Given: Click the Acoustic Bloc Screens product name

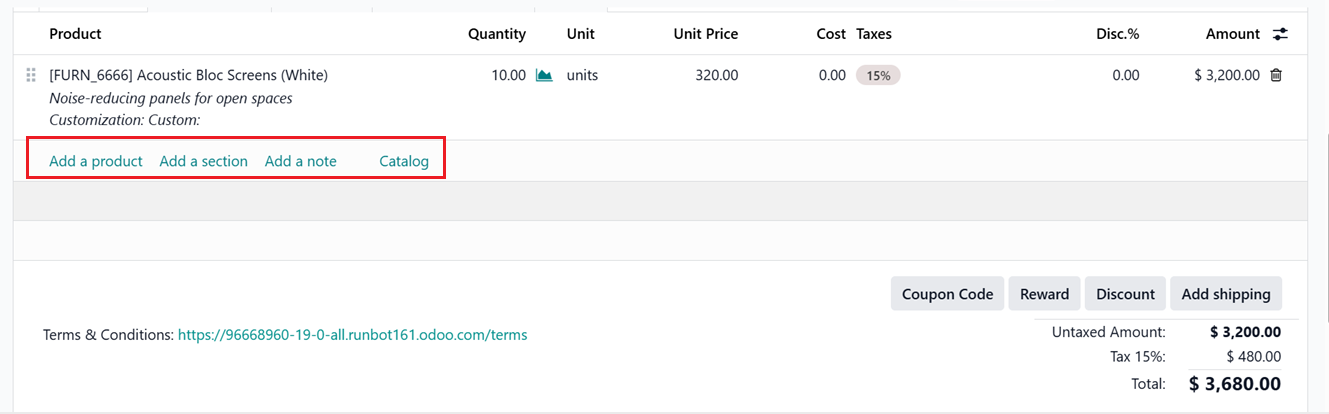Looking at the screenshot, I should pyautogui.click(x=188, y=75).
